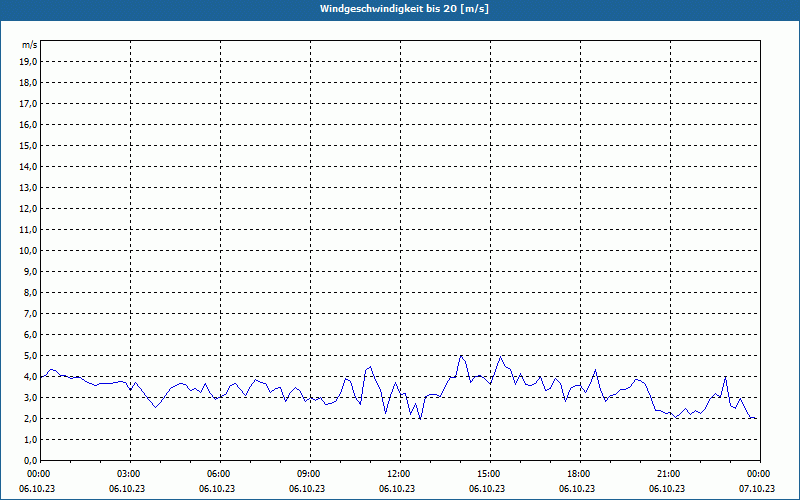Screen dimensions: 800x500
Task: Click the 11,0 y-axis label
Action: tap(28, 230)
